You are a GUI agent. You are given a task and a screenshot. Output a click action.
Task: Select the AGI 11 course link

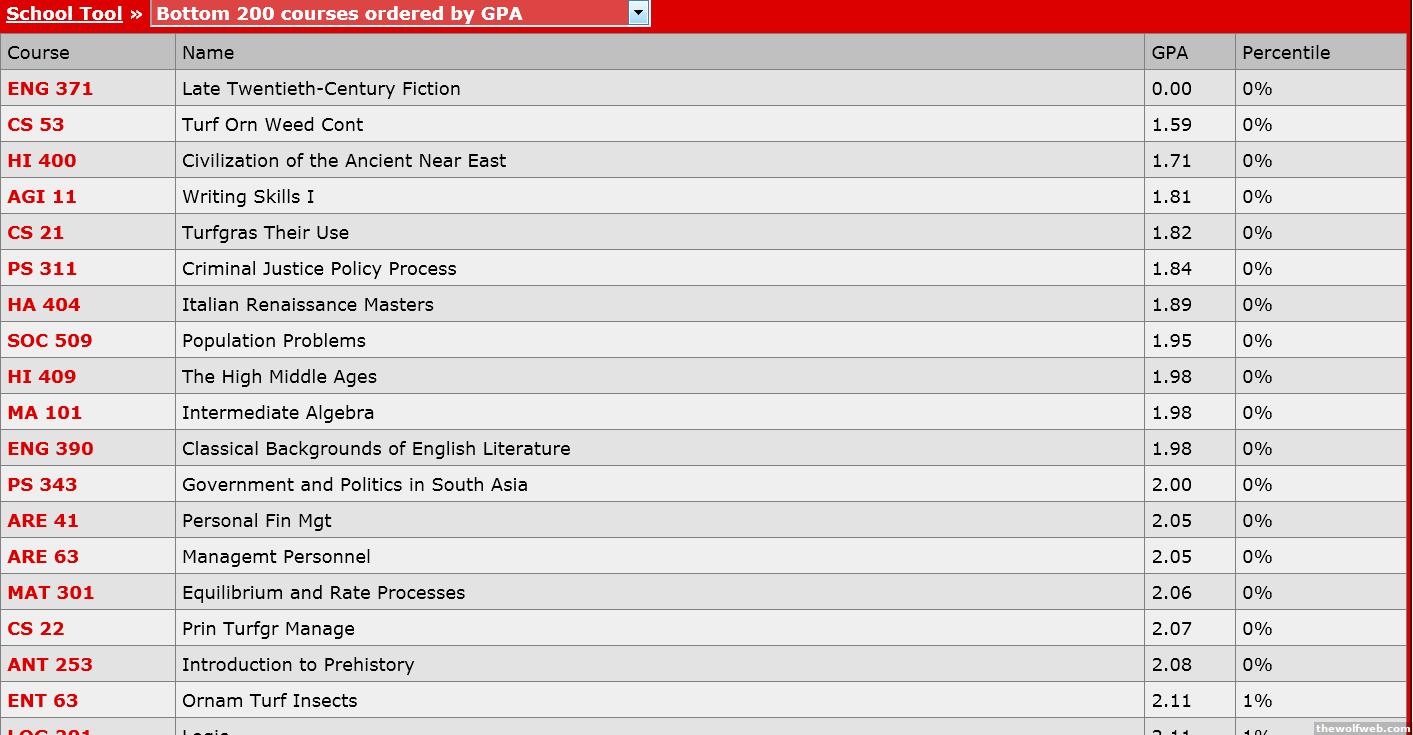coord(42,196)
